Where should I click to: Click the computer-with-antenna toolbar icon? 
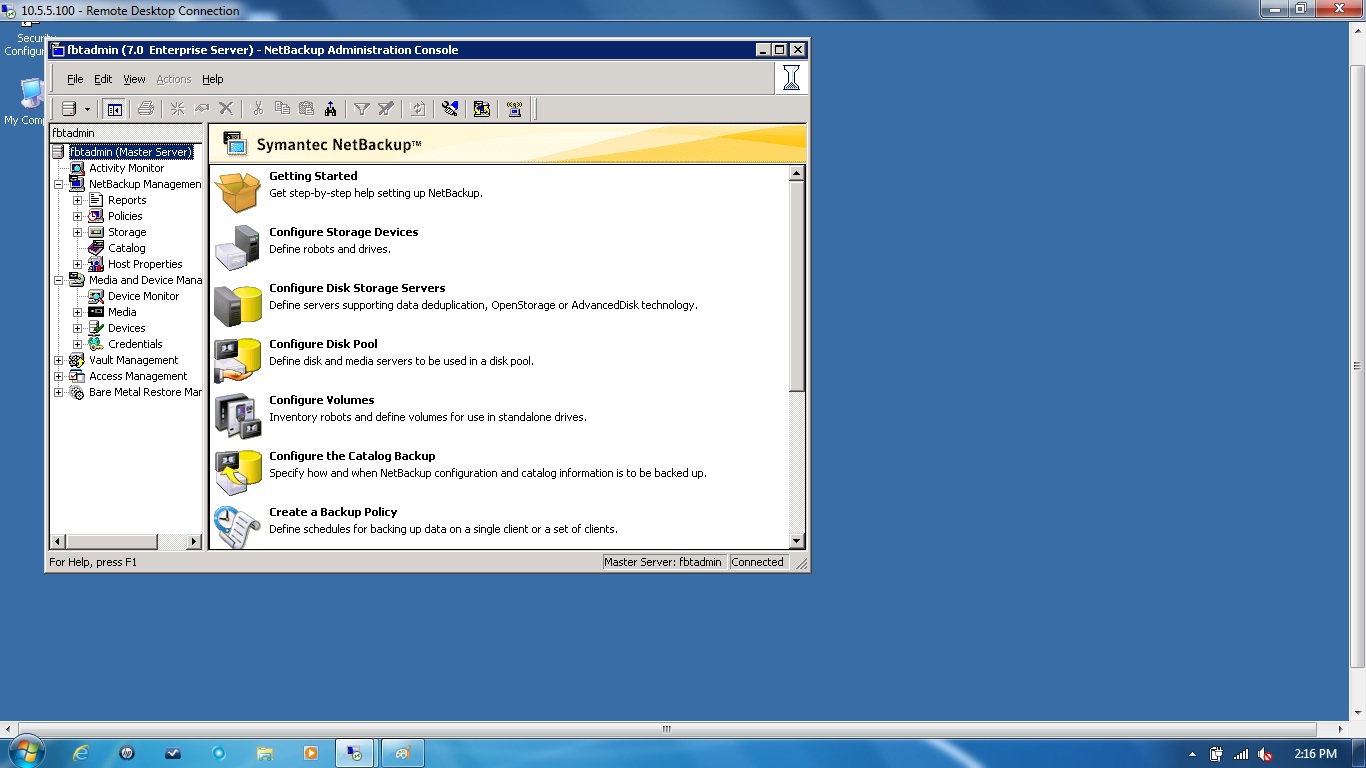(514, 108)
